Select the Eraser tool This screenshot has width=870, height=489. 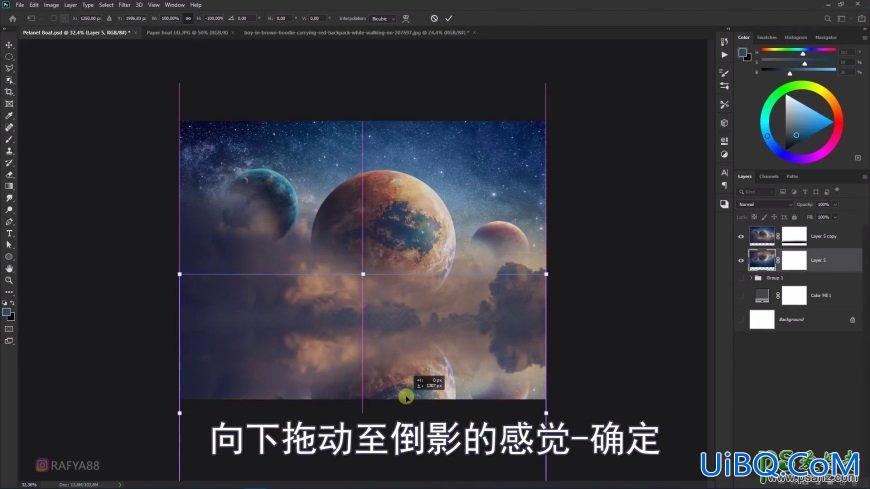point(9,174)
